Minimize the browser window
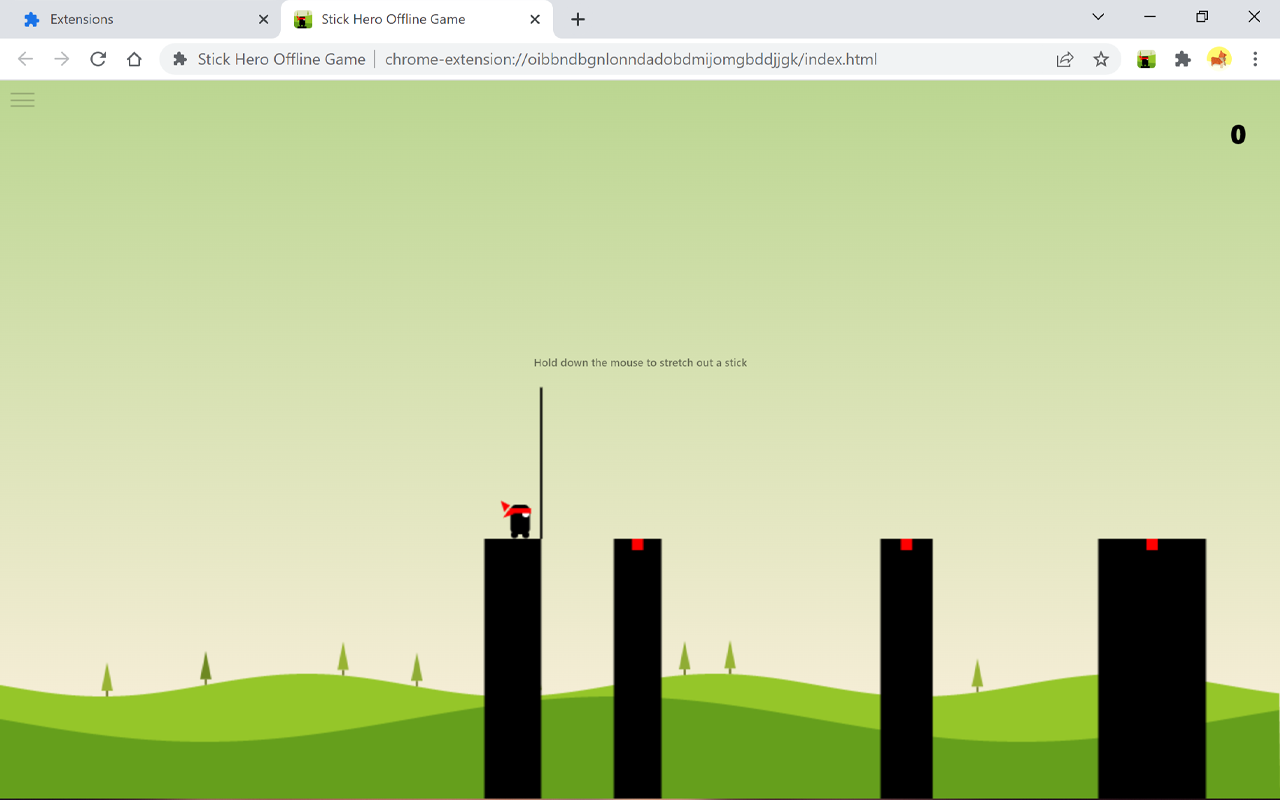The image size is (1280, 800). coord(1150,17)
